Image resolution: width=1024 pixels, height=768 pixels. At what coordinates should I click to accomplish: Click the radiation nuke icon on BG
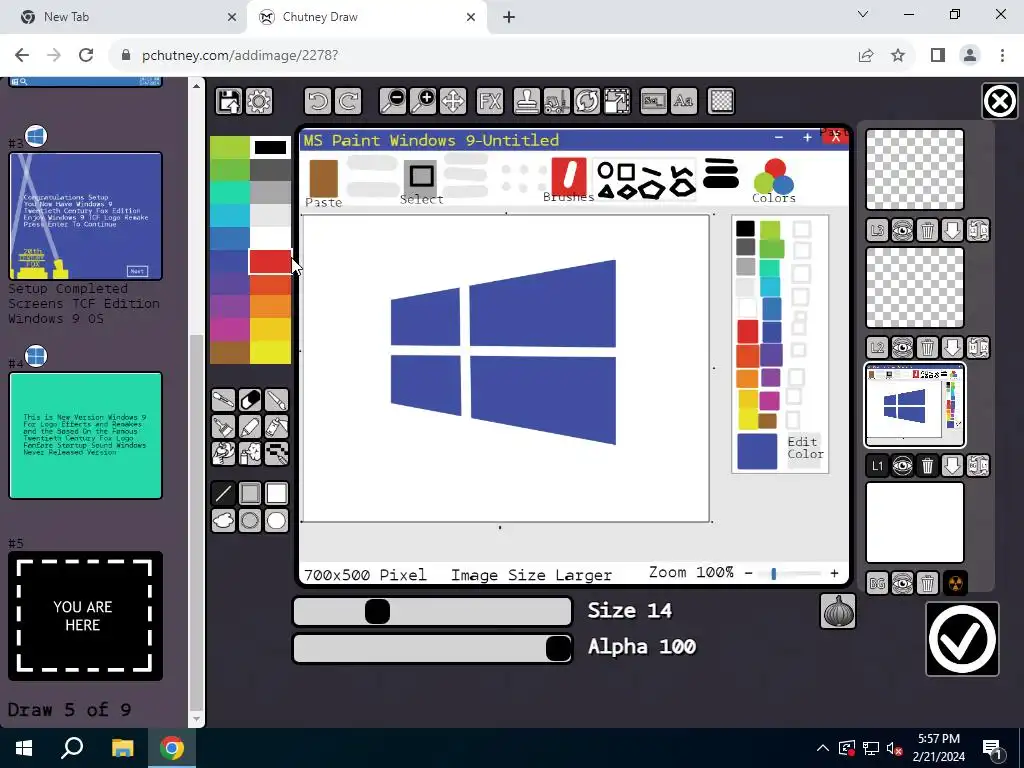(x=955, y=583)
